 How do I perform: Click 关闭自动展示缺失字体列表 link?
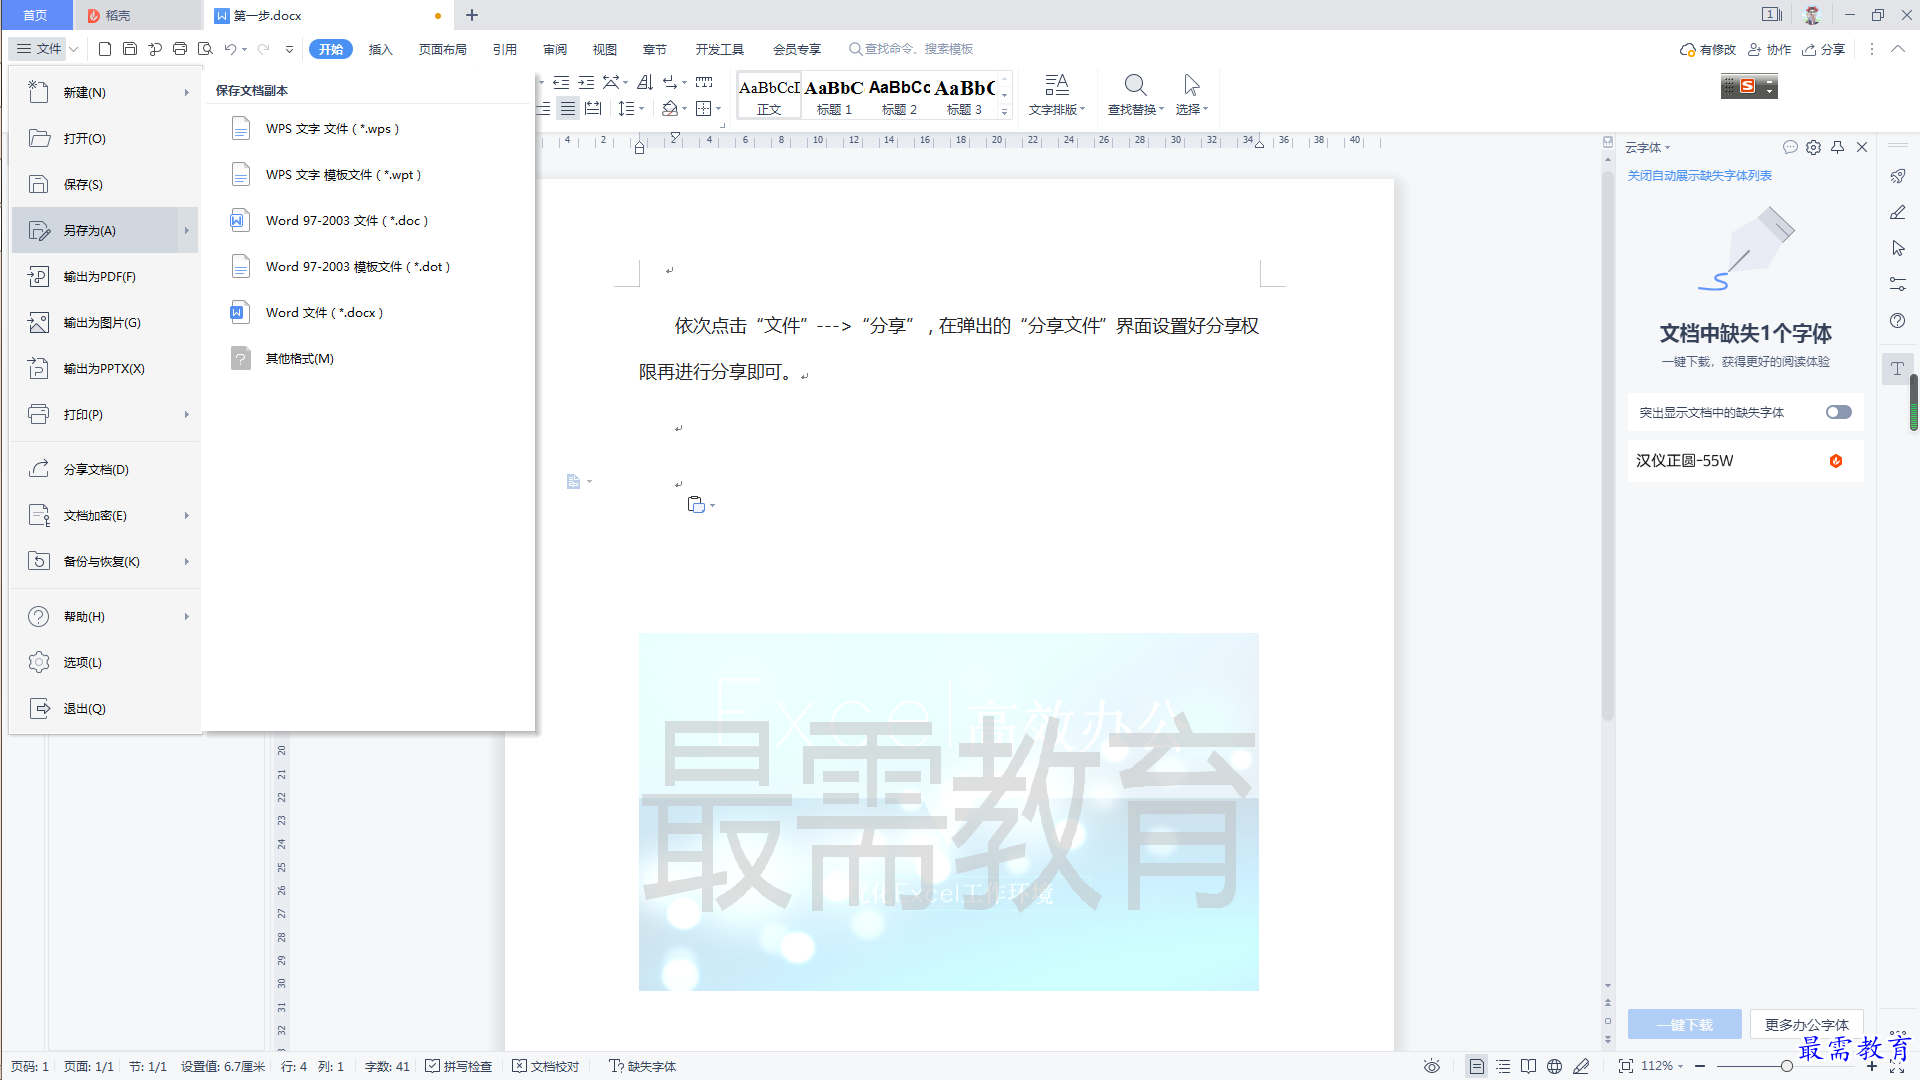click(x=1699, y=176)
